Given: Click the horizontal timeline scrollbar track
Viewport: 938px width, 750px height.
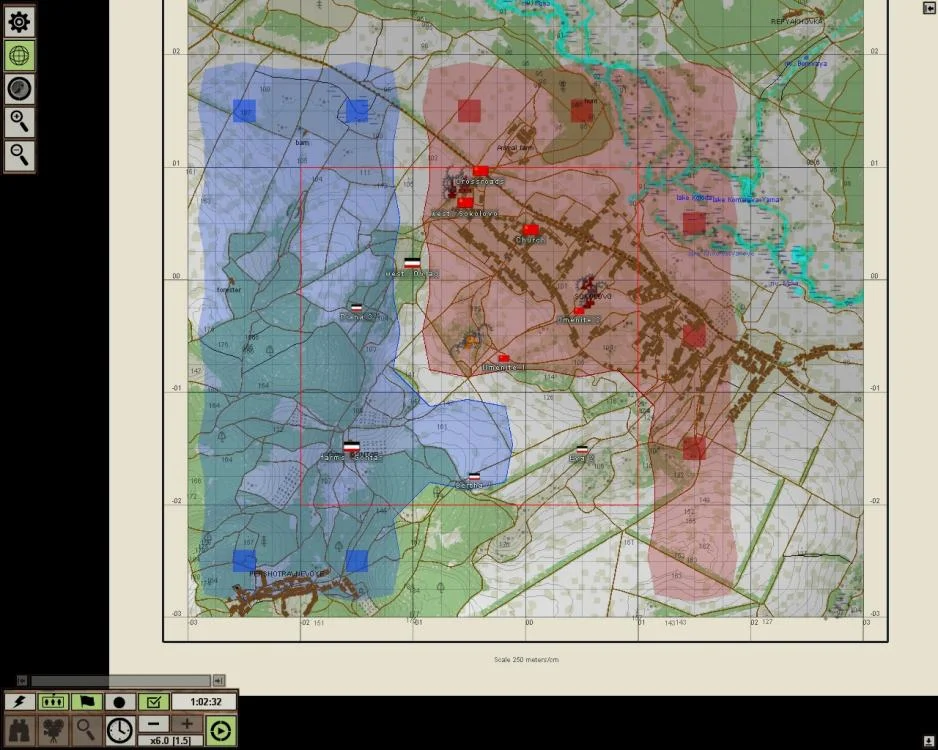Looking at the screenshot, I should 120,681.
